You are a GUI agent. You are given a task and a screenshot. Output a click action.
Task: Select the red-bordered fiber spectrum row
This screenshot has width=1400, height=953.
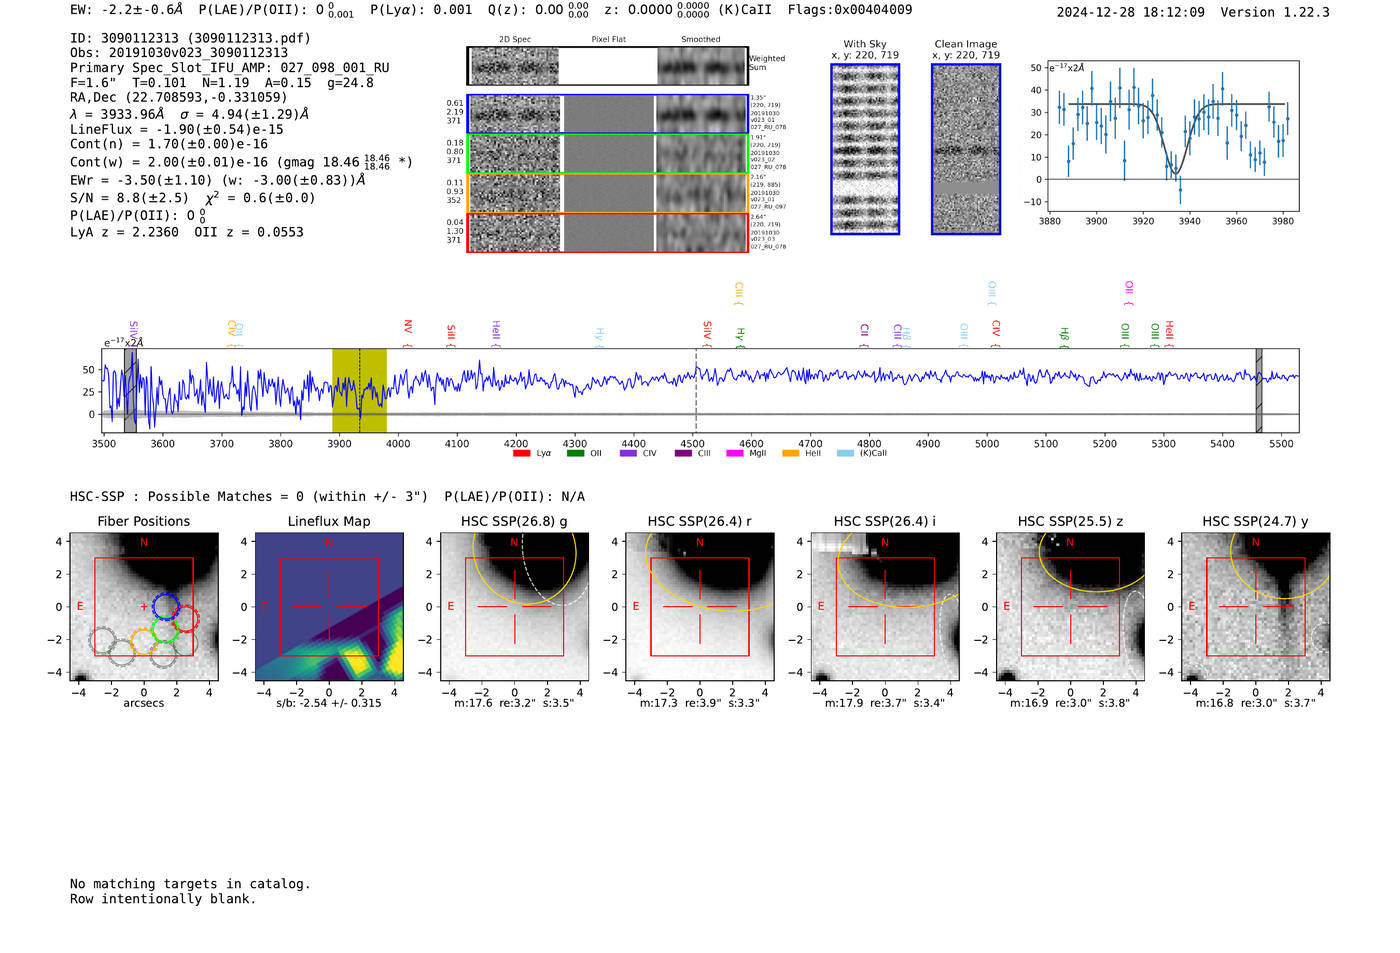click(608, 232)
